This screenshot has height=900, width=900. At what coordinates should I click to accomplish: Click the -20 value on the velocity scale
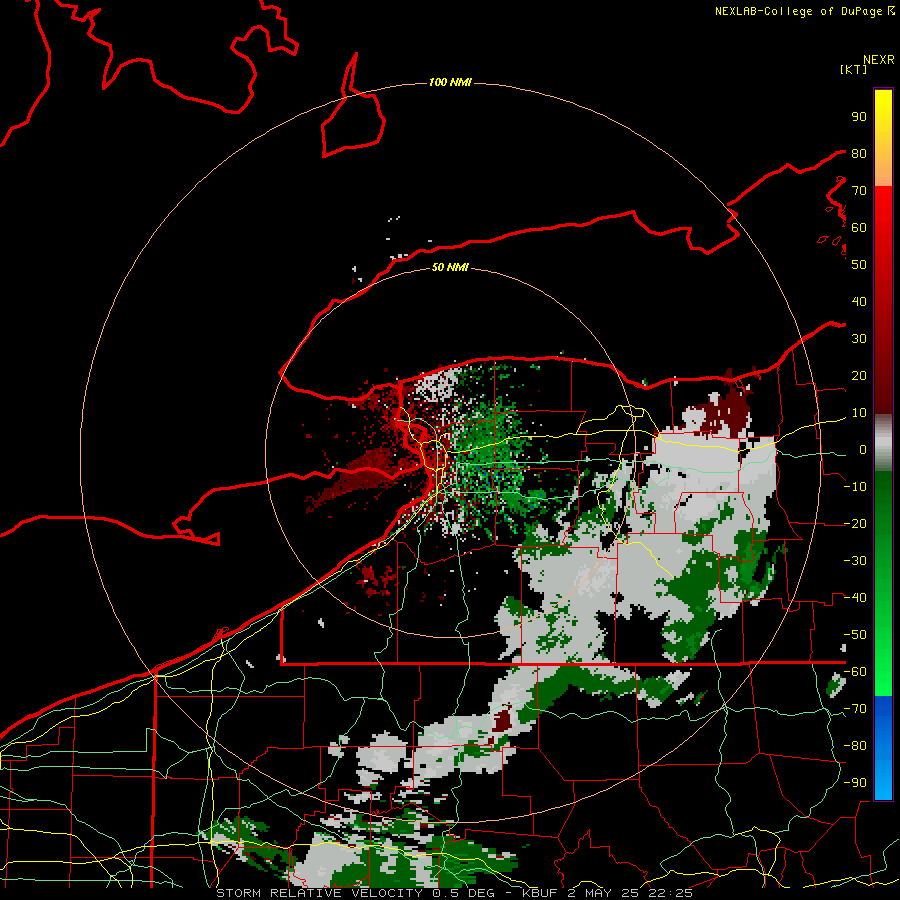point(855,523)
